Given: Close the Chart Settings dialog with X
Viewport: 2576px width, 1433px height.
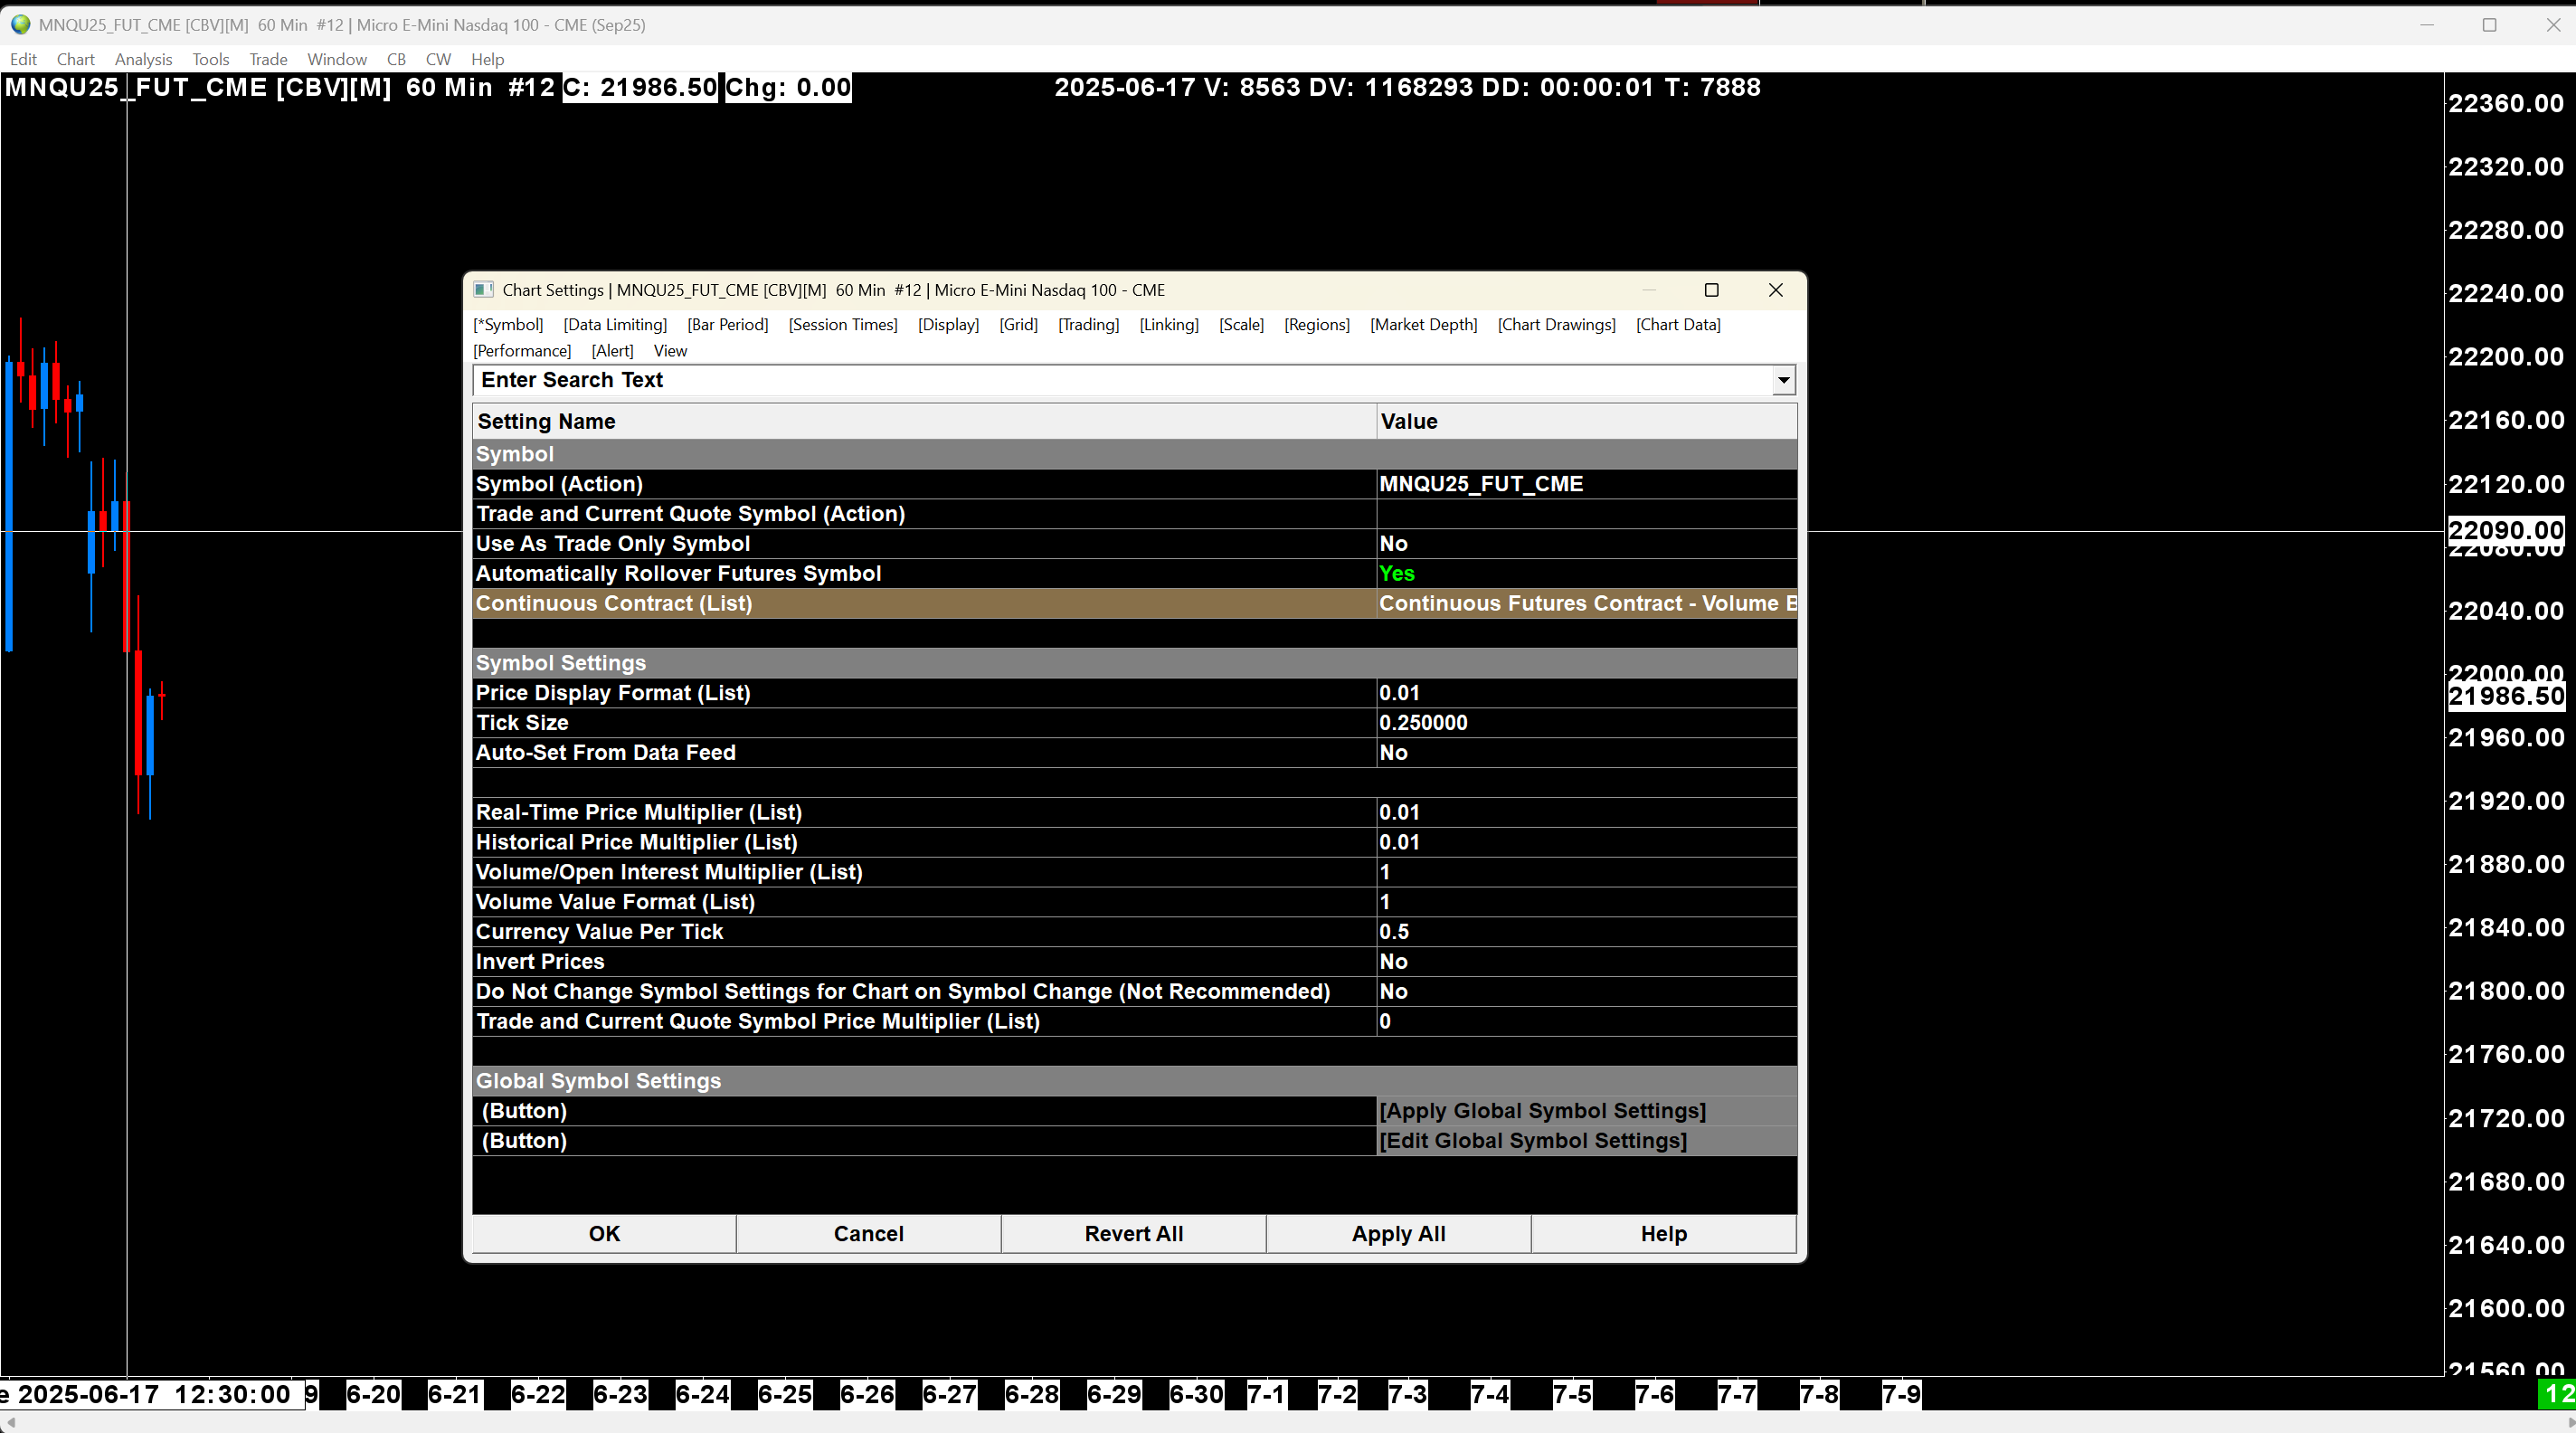Looking at the screenshot, I should (1775, 290).
